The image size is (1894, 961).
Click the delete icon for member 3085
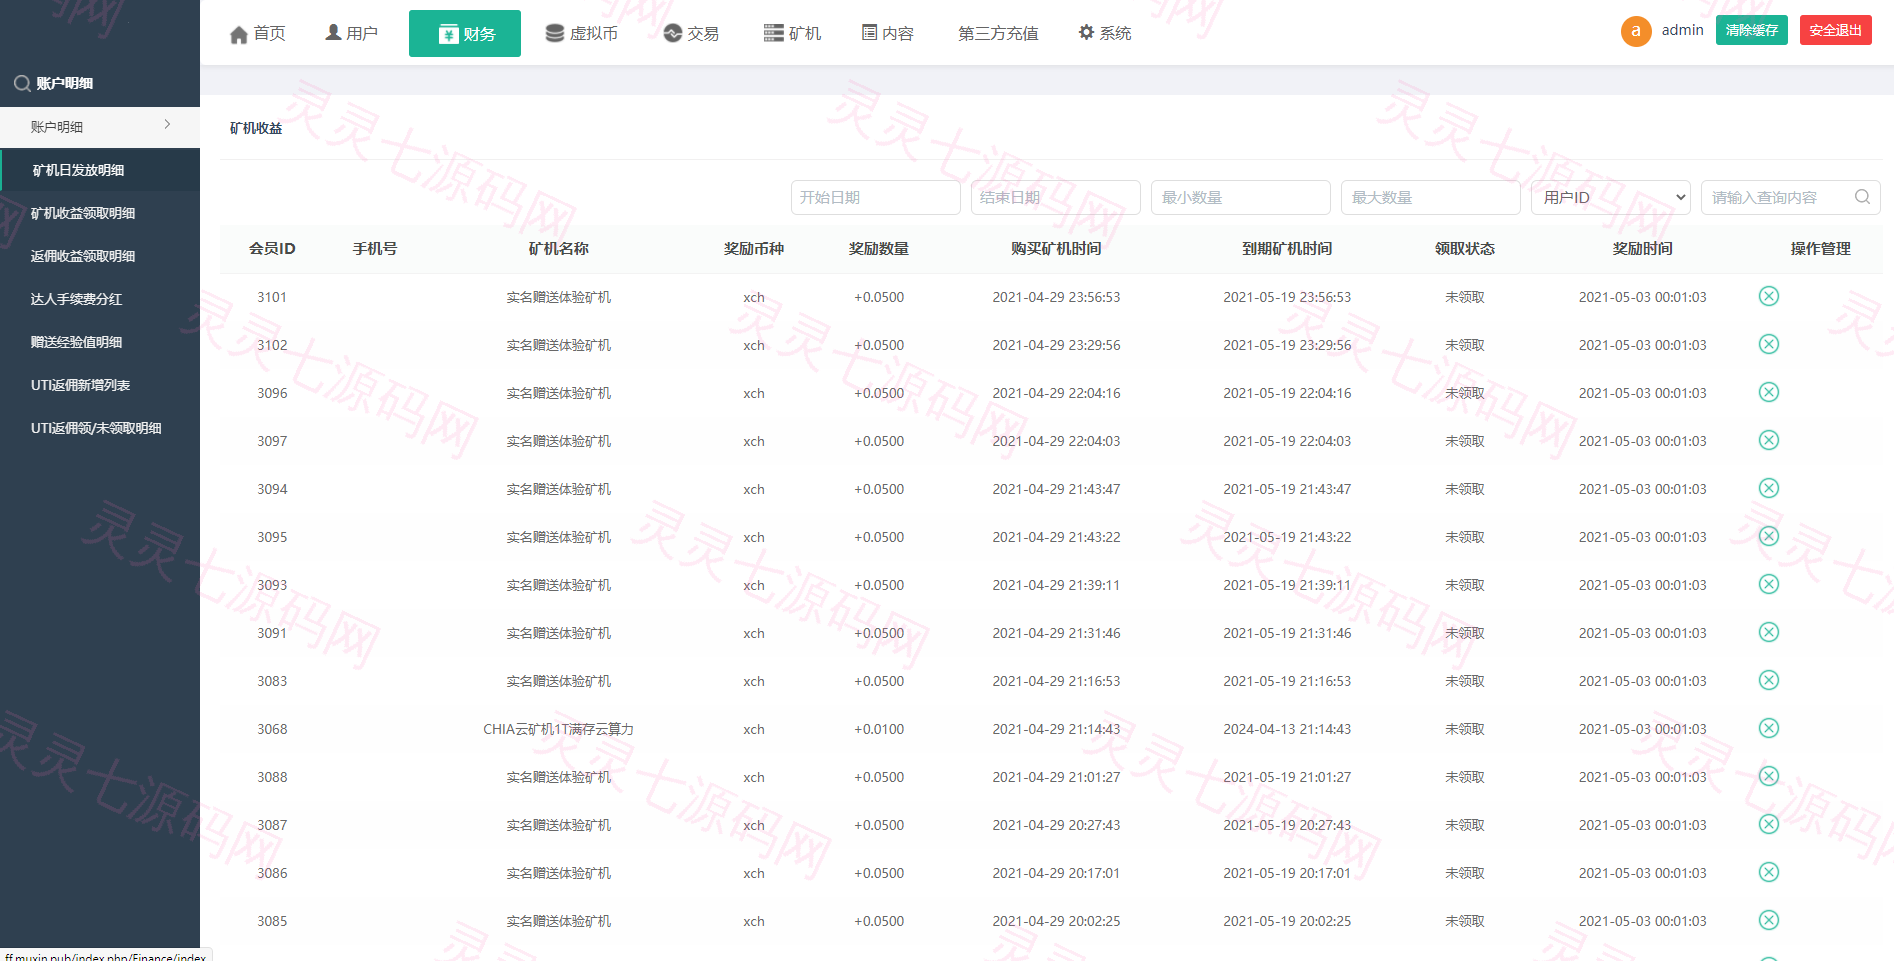[x=1768, y=920]
